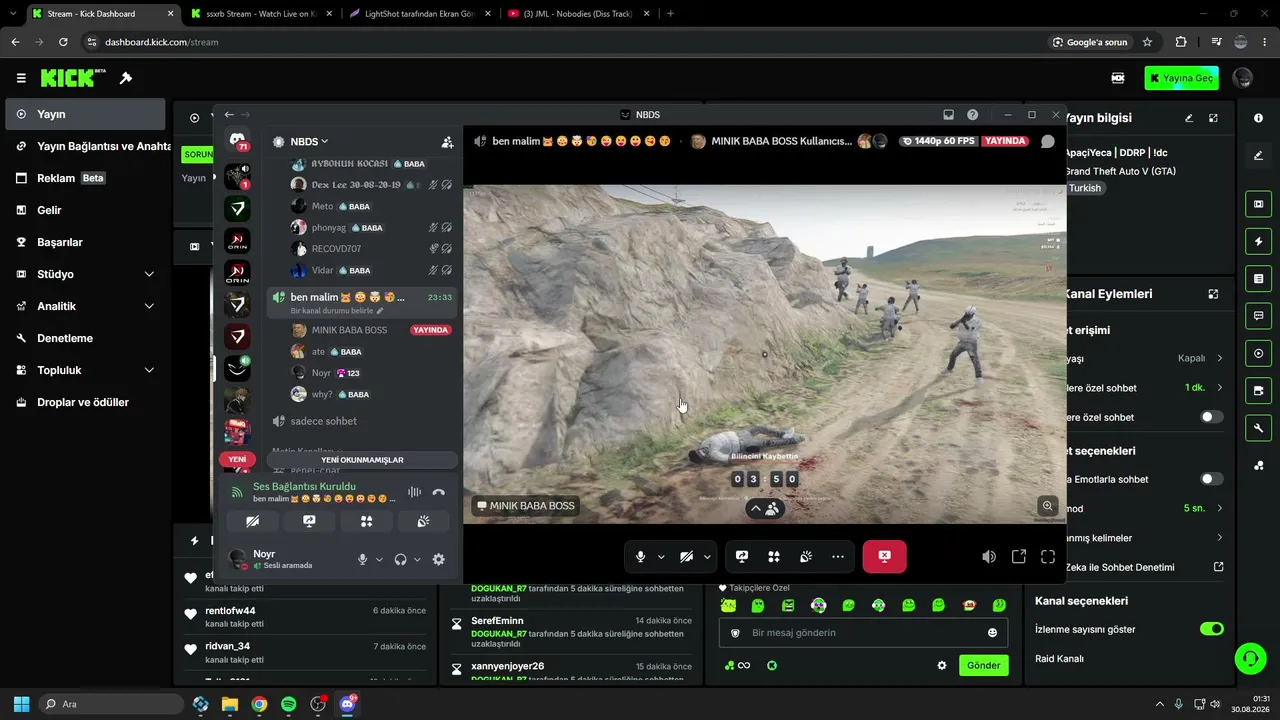The width and height of the screenshot is (1280, 720).
Task: Click the green Yayına Geç button
Action: [x=1181, y=78]
